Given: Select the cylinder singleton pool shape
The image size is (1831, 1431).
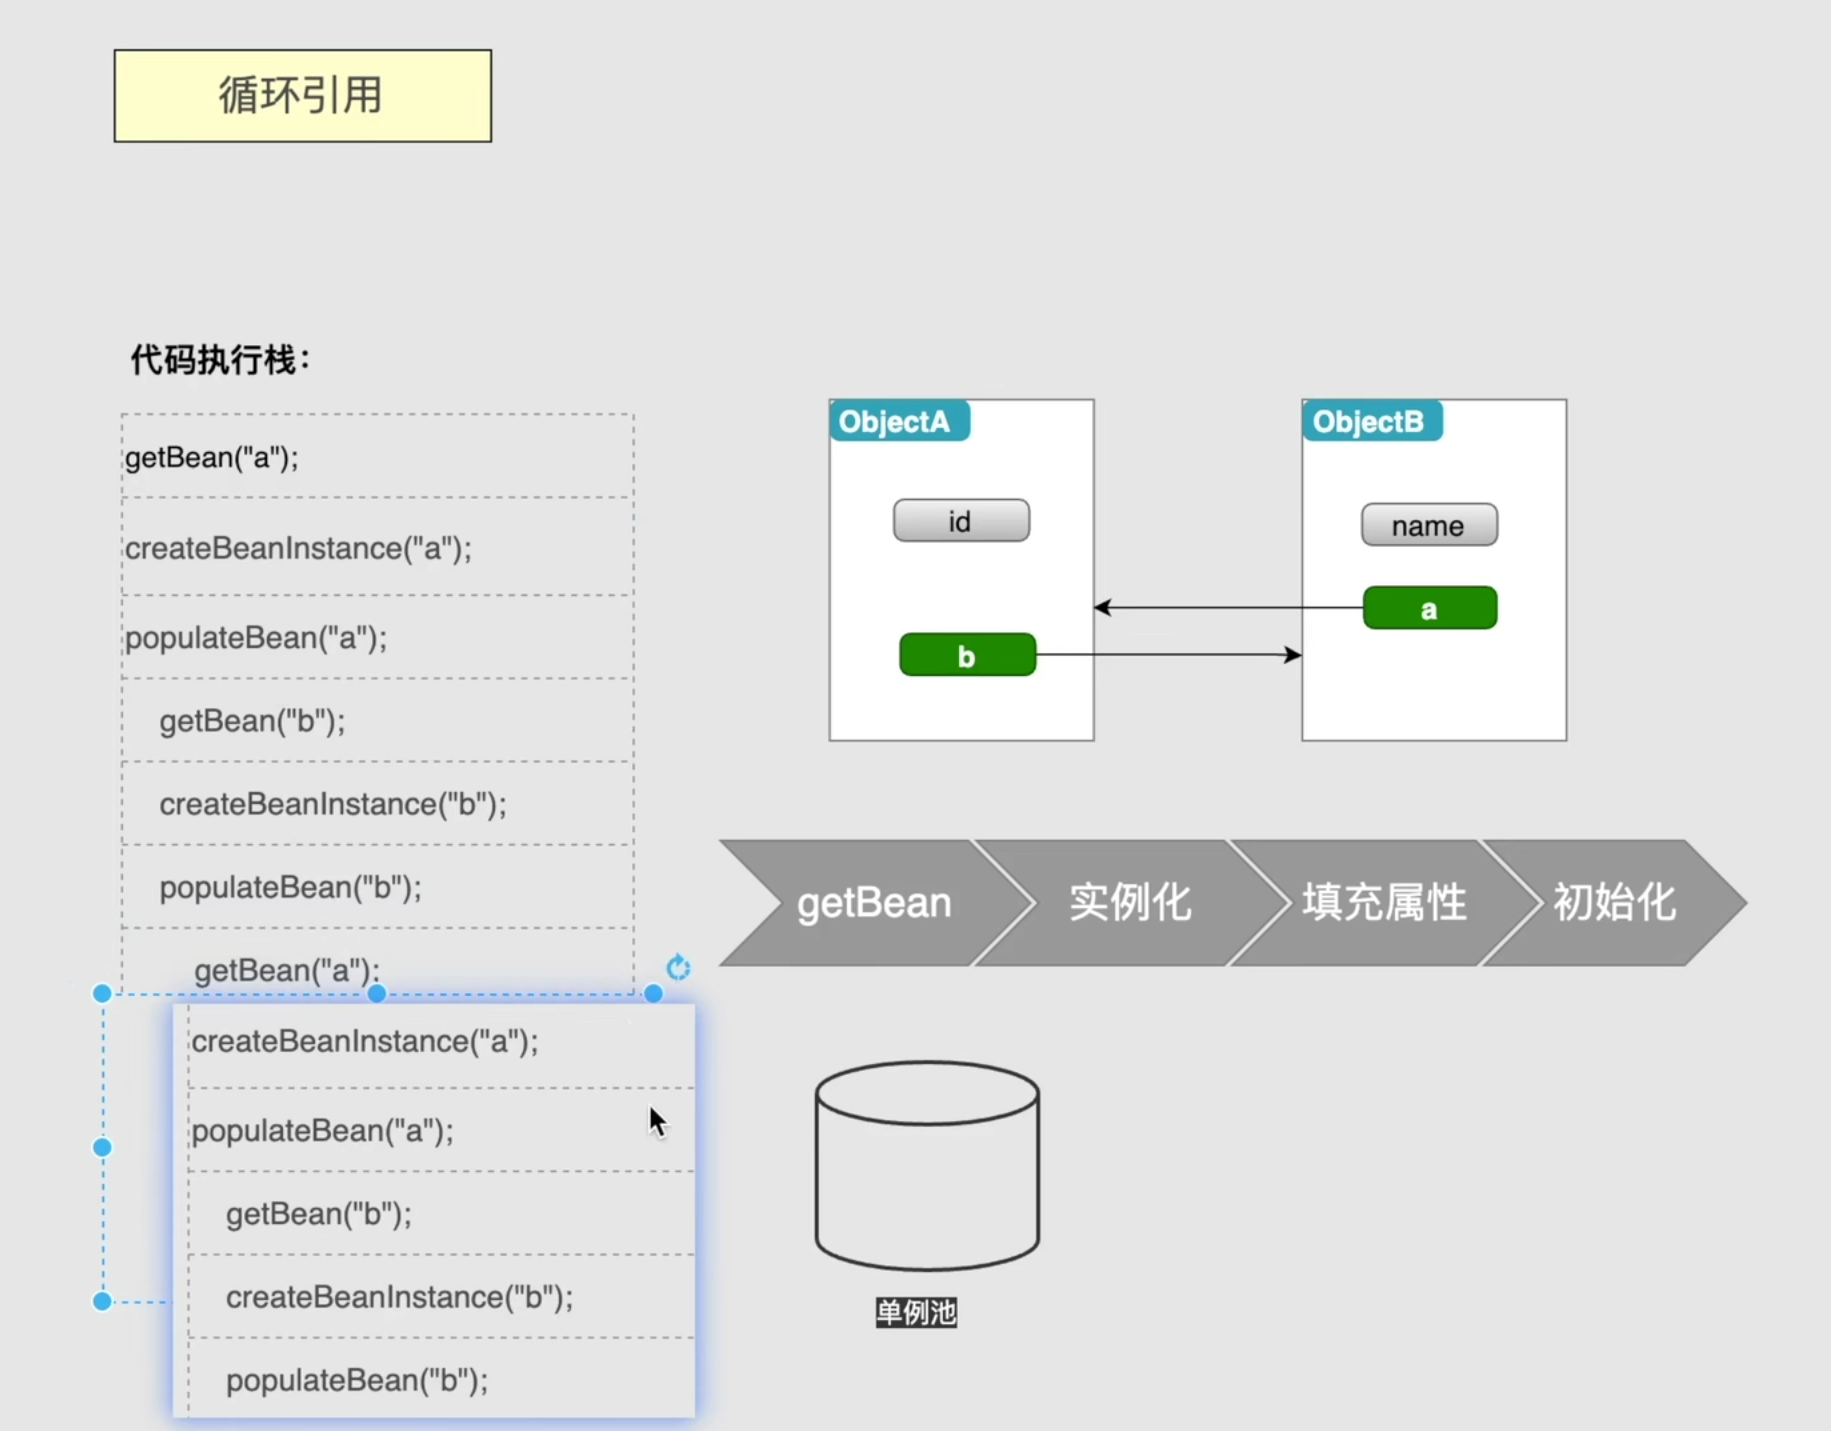Looking at the screenshot, I should (x=927, y=1166).
